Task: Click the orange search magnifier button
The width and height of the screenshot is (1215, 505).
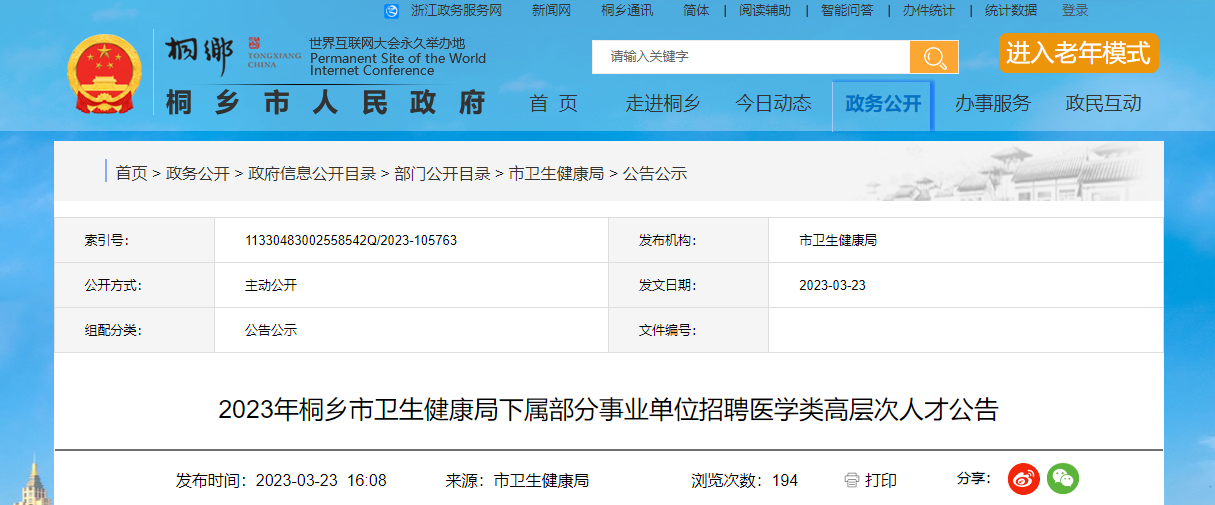Action: 933,57
